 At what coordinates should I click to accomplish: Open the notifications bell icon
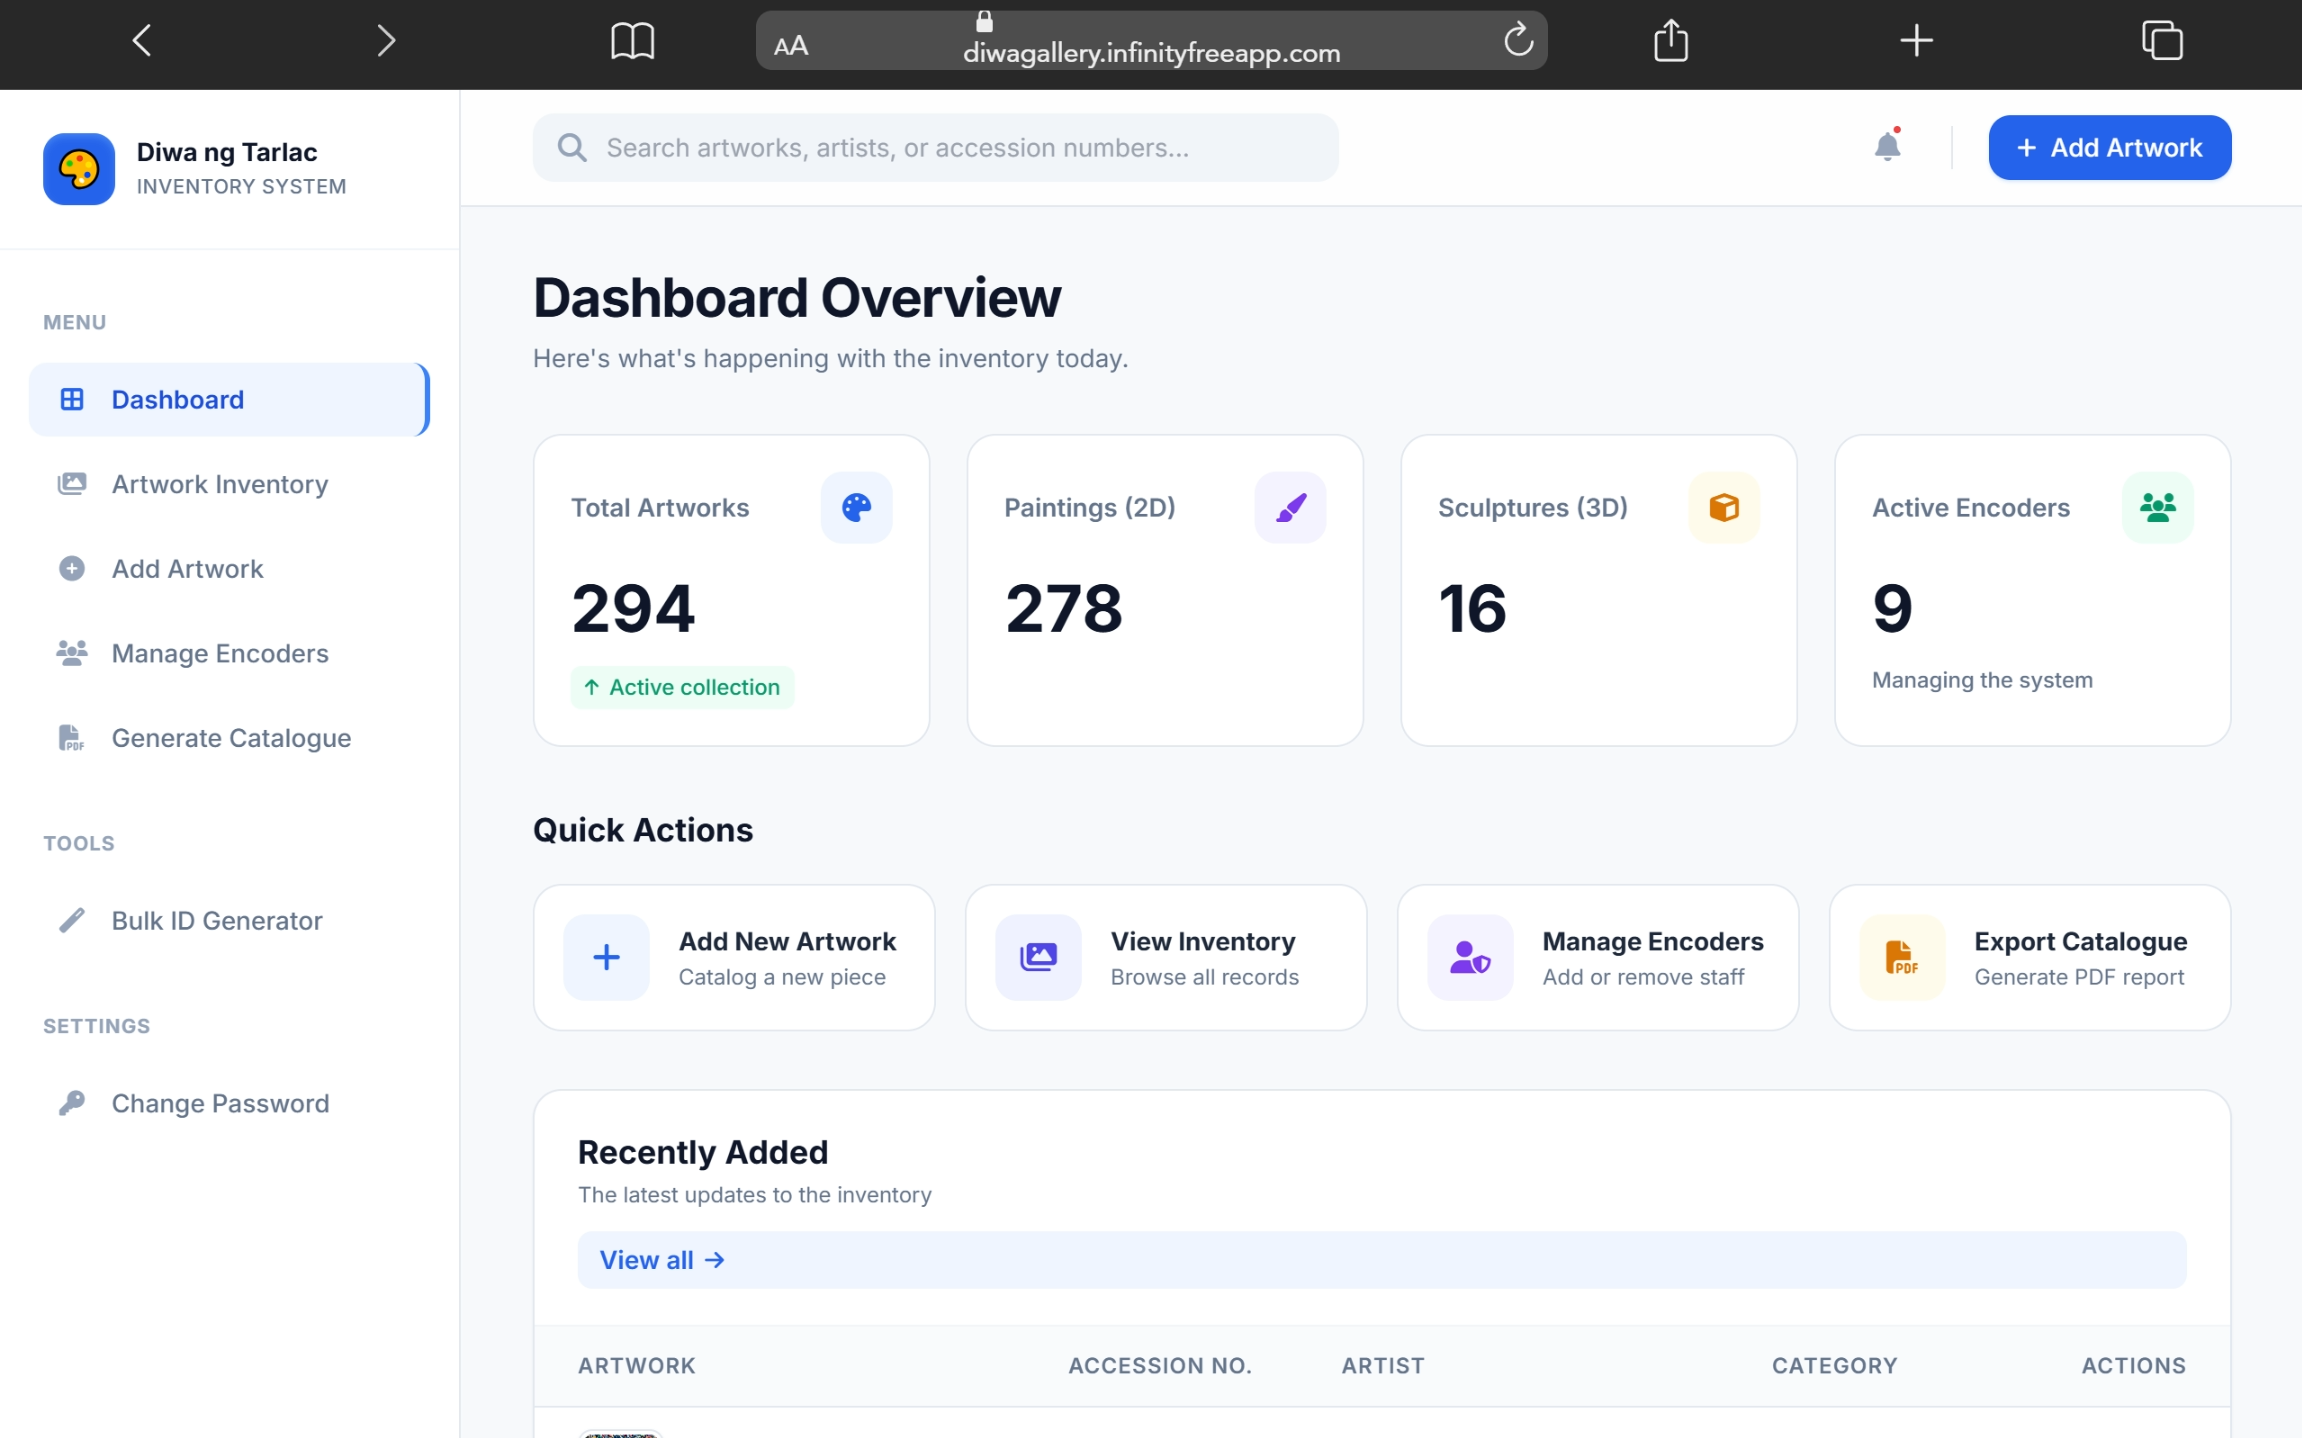(x=1887, y=147)
